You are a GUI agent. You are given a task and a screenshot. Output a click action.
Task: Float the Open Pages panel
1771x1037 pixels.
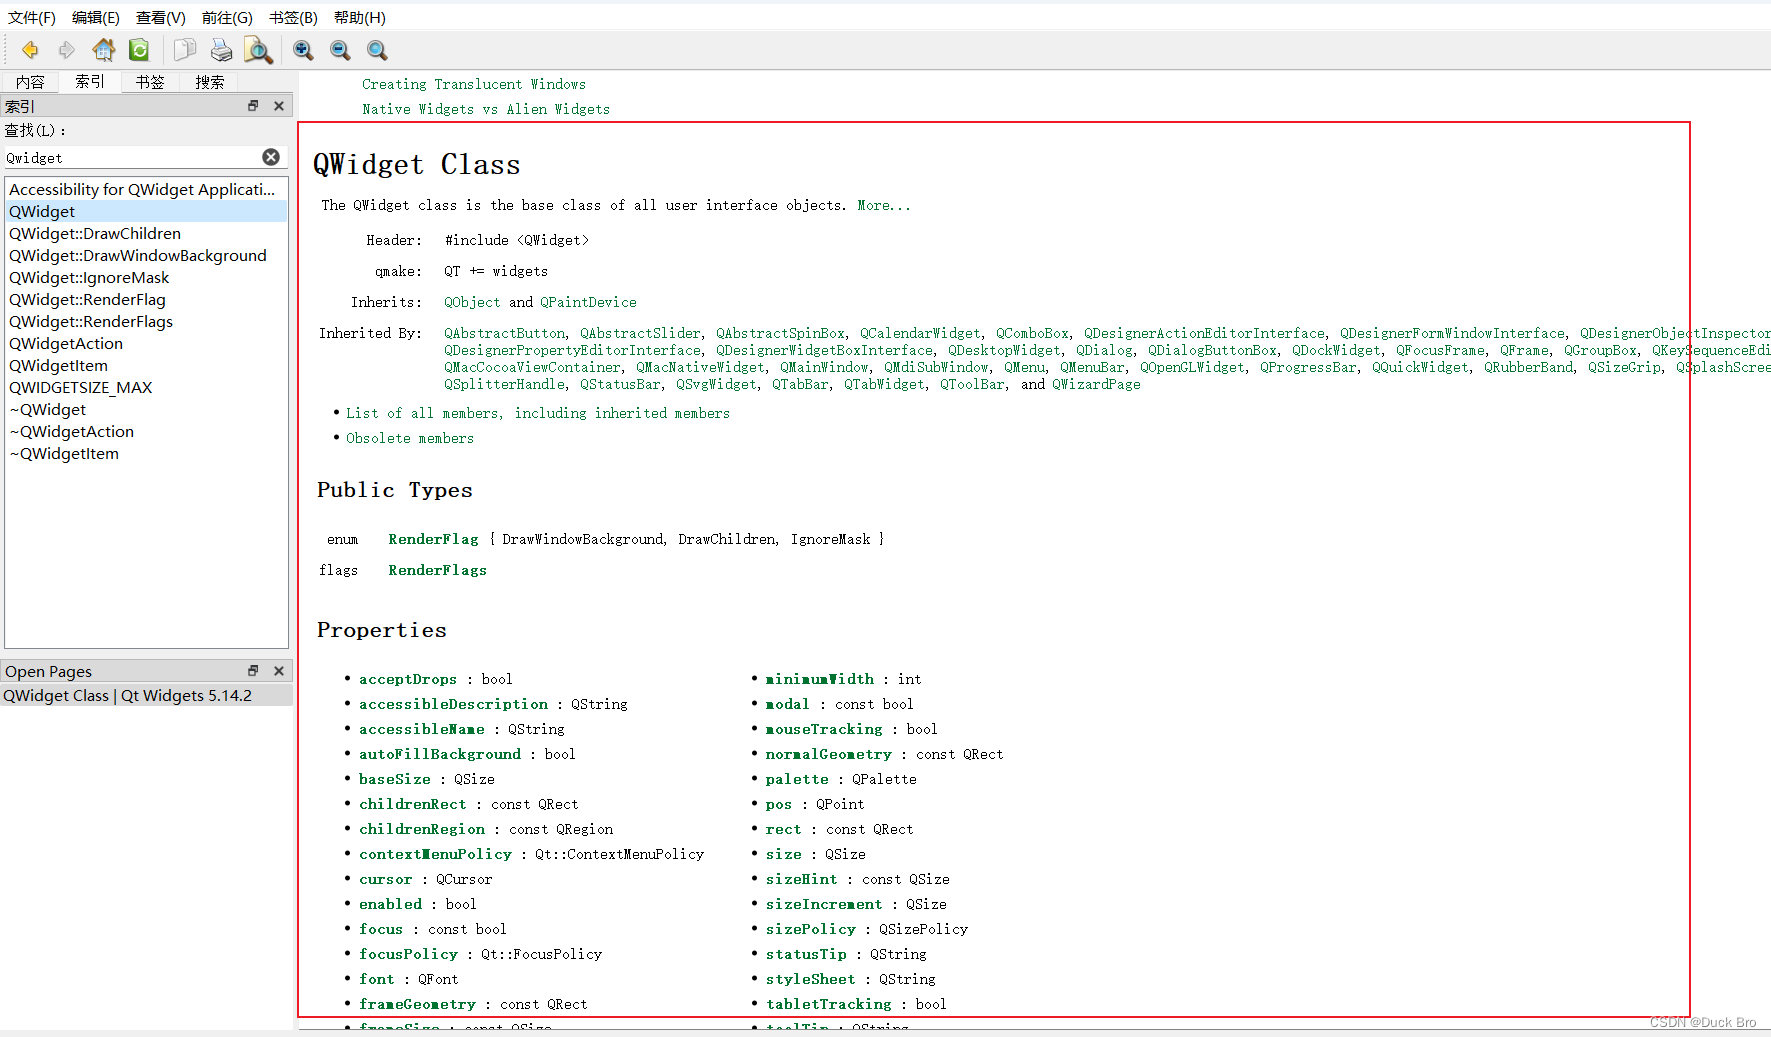[253, 671]
